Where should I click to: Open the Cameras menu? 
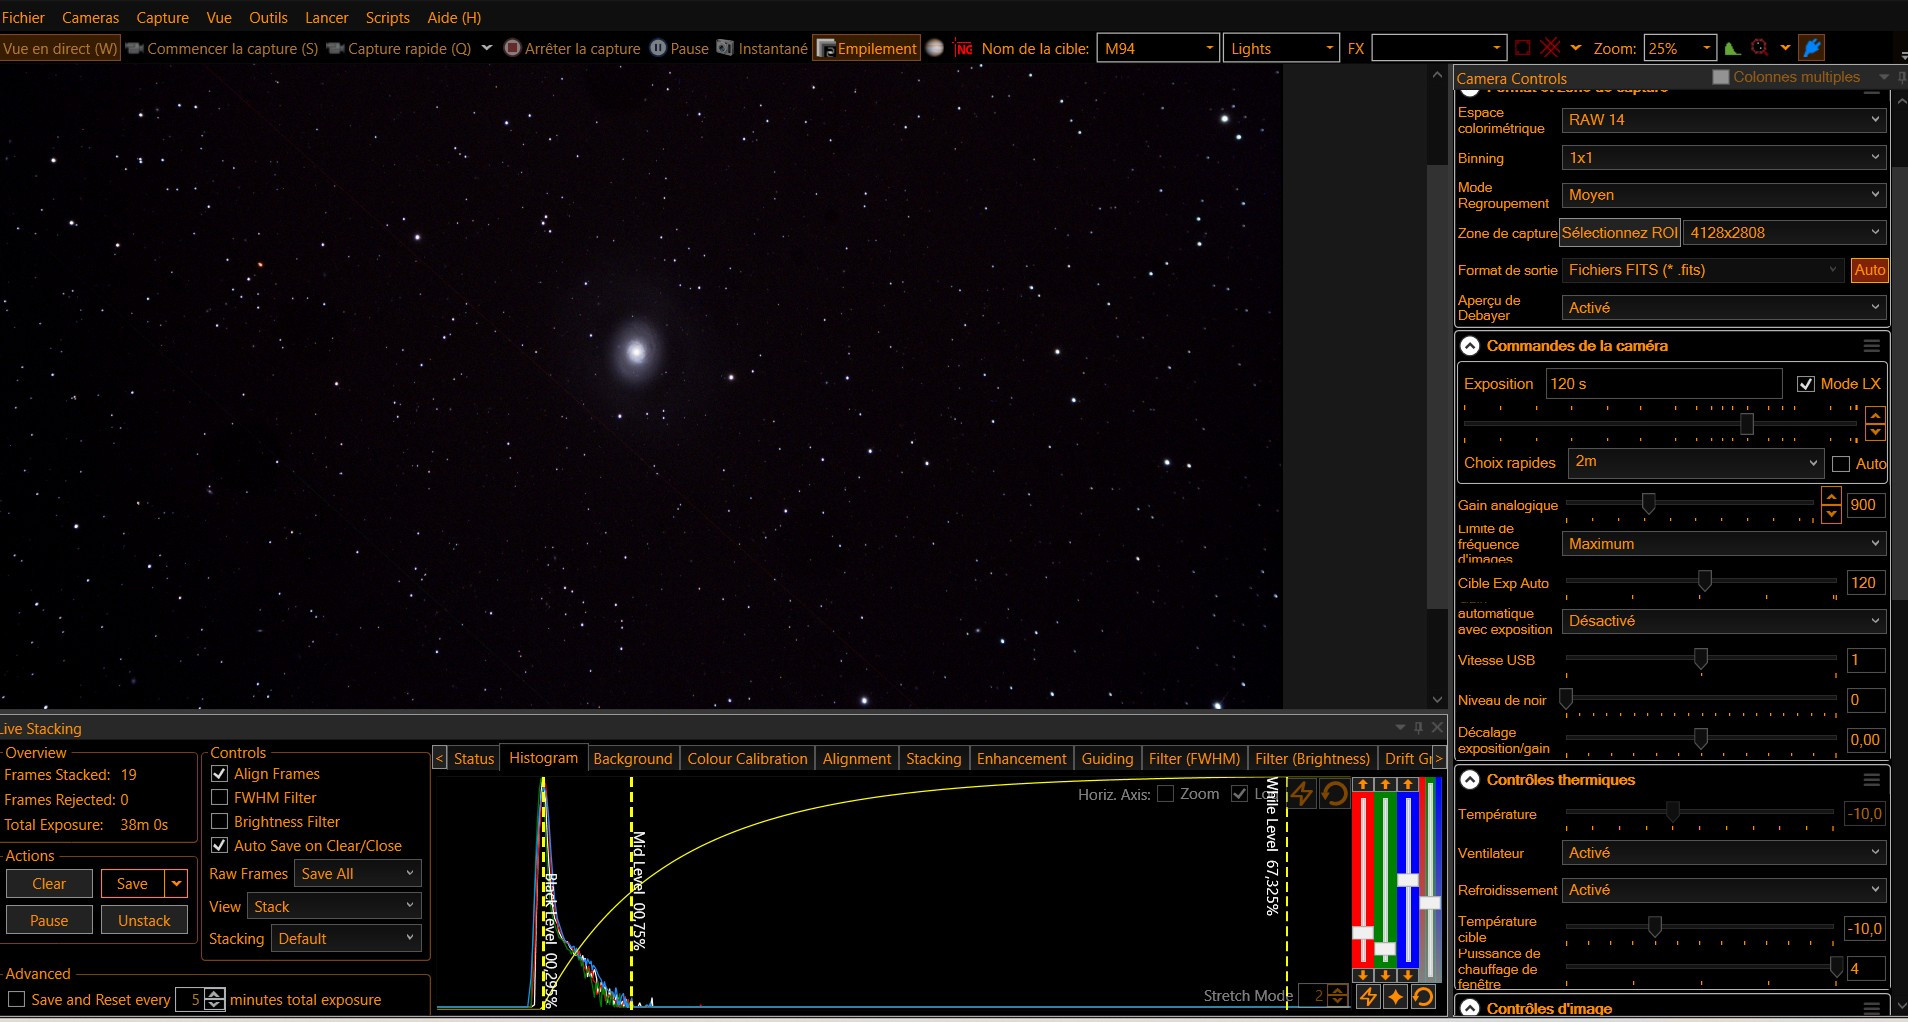(x=90, y=18)
